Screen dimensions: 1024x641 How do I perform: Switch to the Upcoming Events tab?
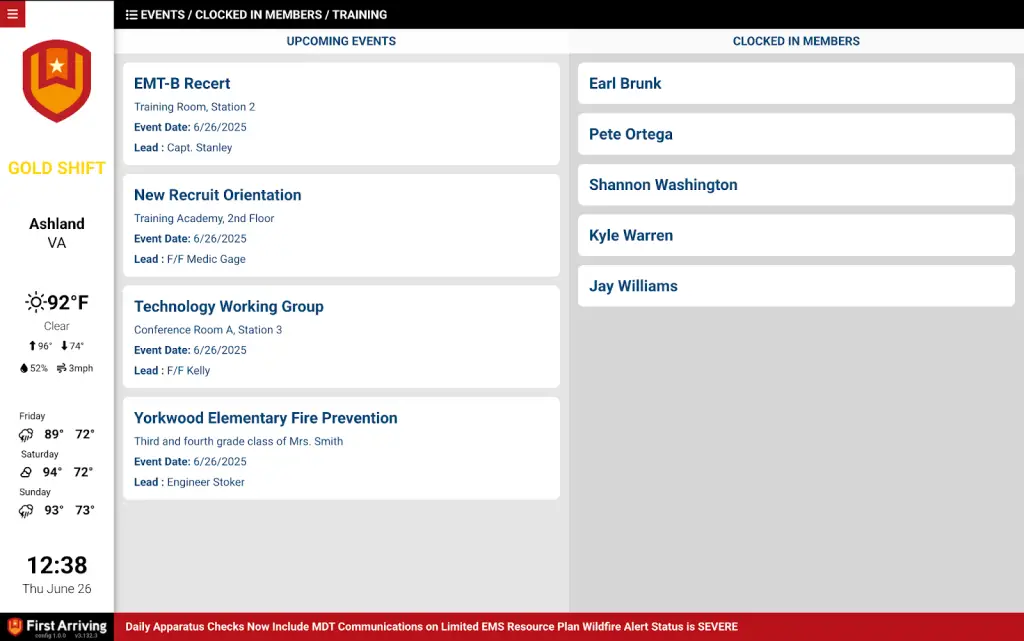coord(341,41)
